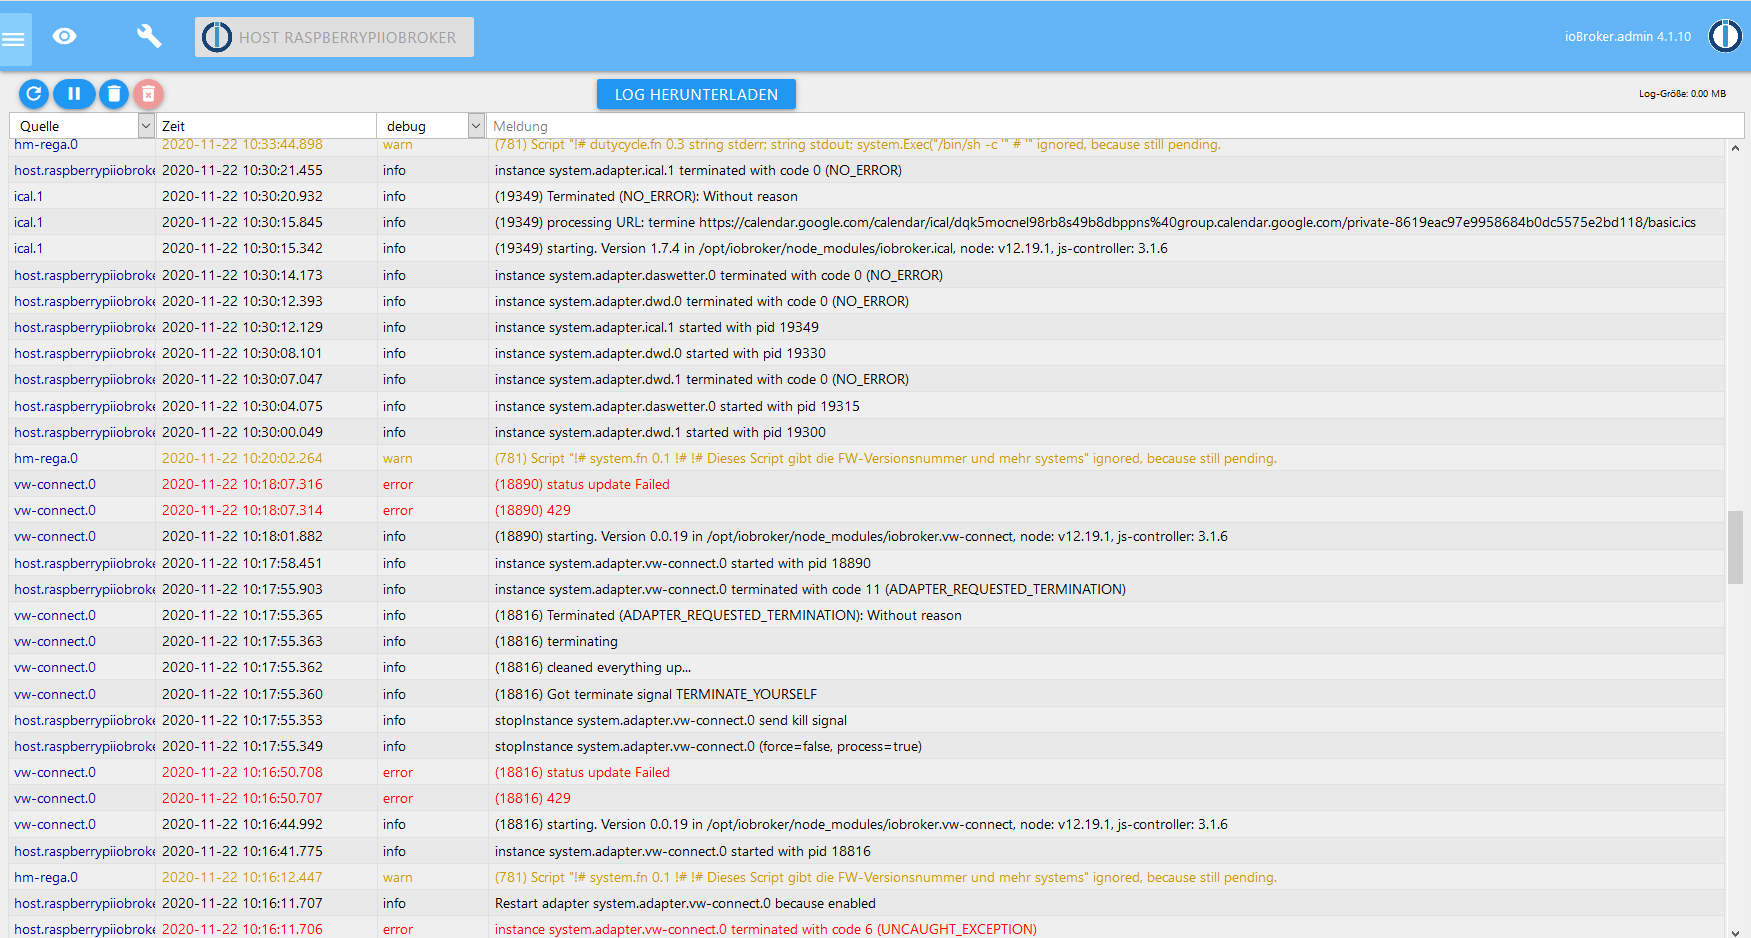Click the HOST RASPBERRYPIIOBROKER button
This screenshot has height=938, width=1751.
click(334, 37)
